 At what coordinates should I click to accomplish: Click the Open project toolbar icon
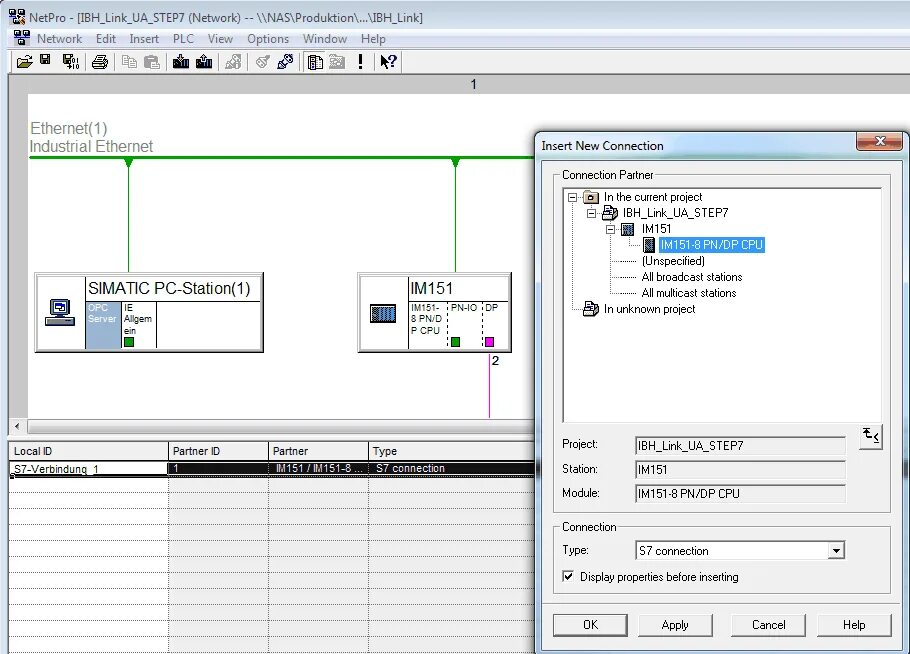coord(24,62)
